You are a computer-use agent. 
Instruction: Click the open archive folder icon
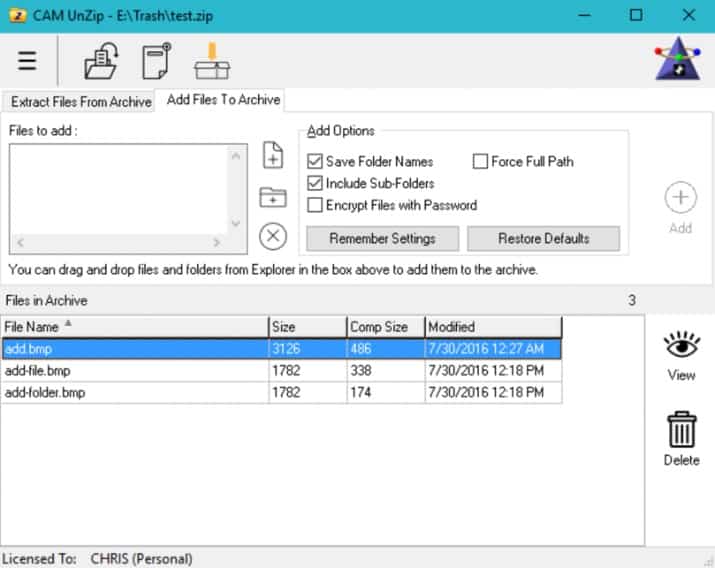101,62
